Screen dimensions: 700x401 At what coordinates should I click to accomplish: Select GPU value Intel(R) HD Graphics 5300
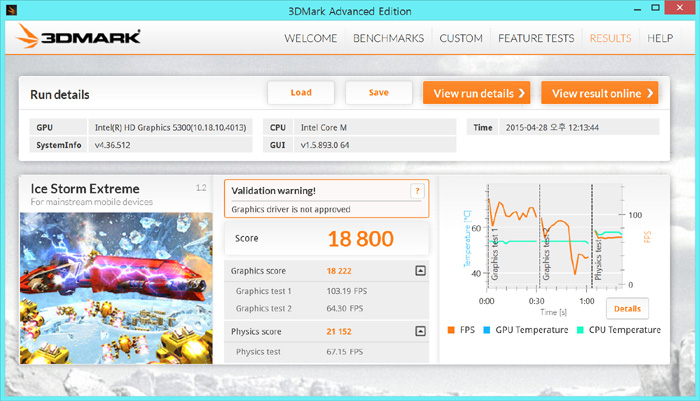click(x=170, y=128)
